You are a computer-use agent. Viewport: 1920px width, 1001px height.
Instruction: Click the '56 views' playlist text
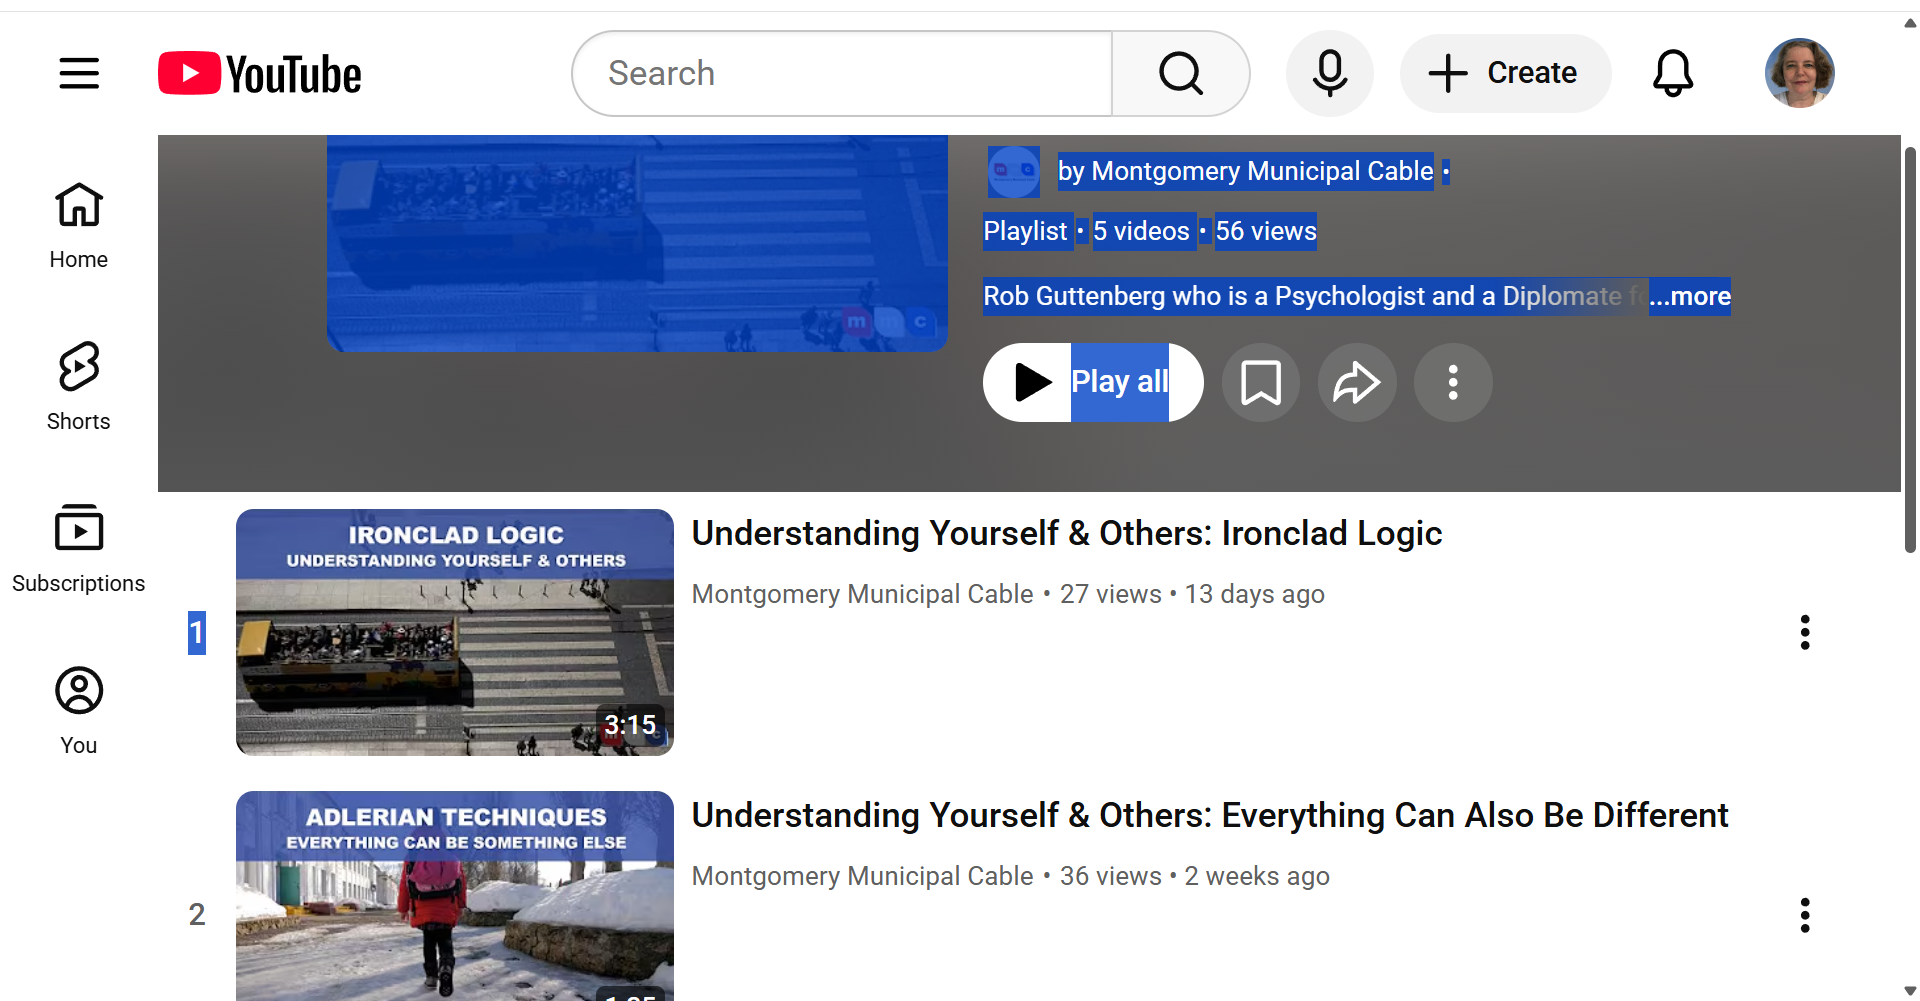tap(1266, 231)
